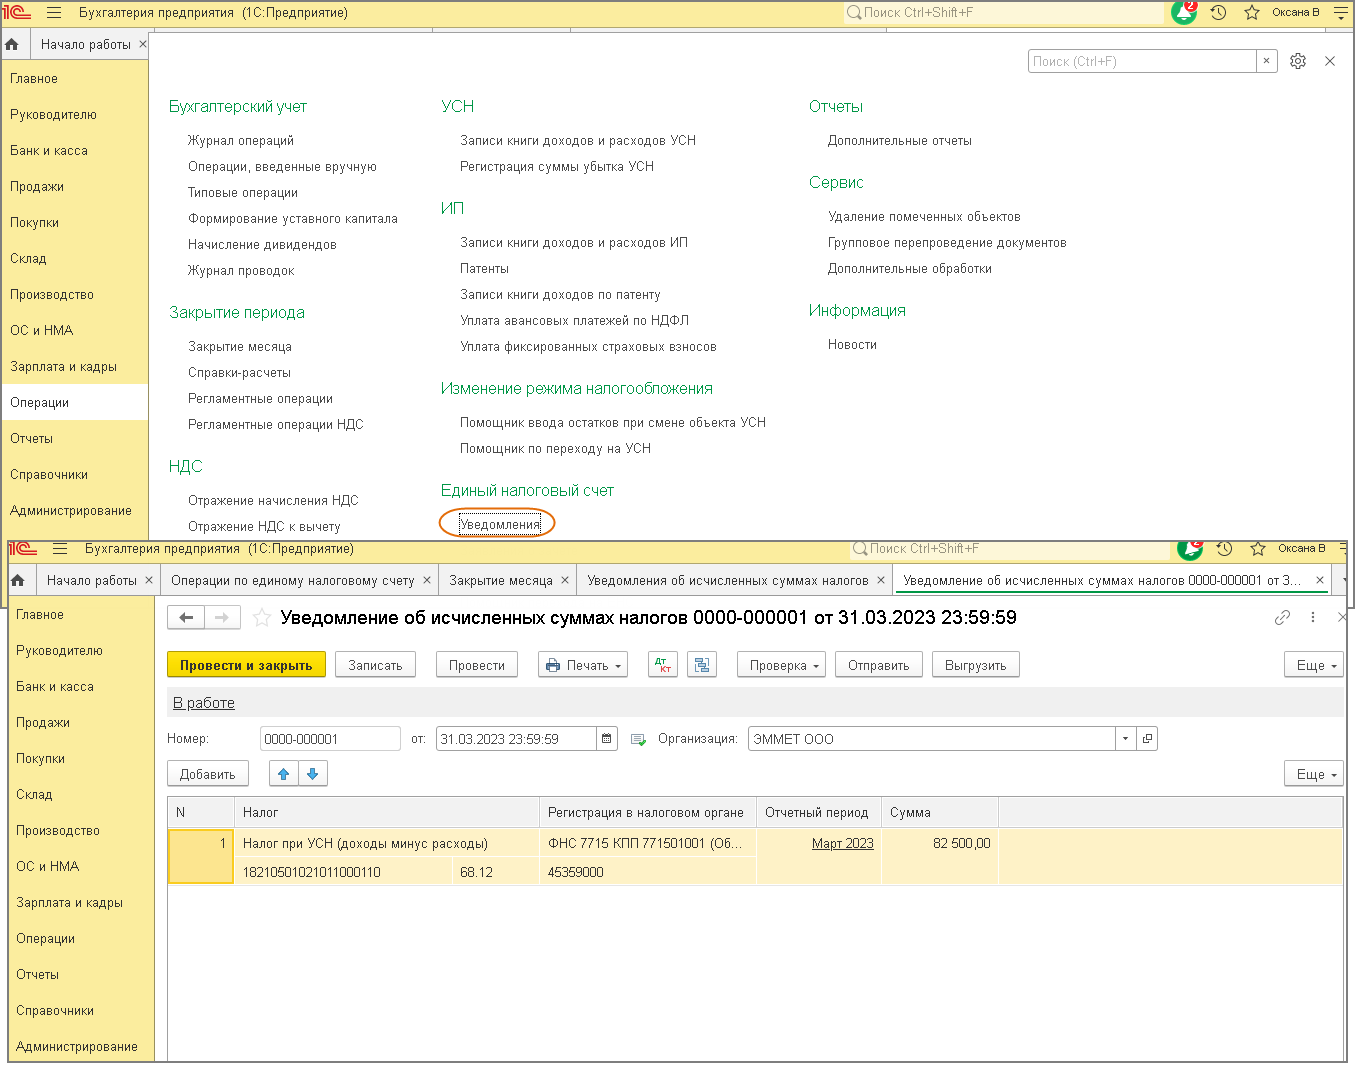Export with the Выгрузить button
The height and width of the screenshot is (1065, 1355).
(976, 665)
